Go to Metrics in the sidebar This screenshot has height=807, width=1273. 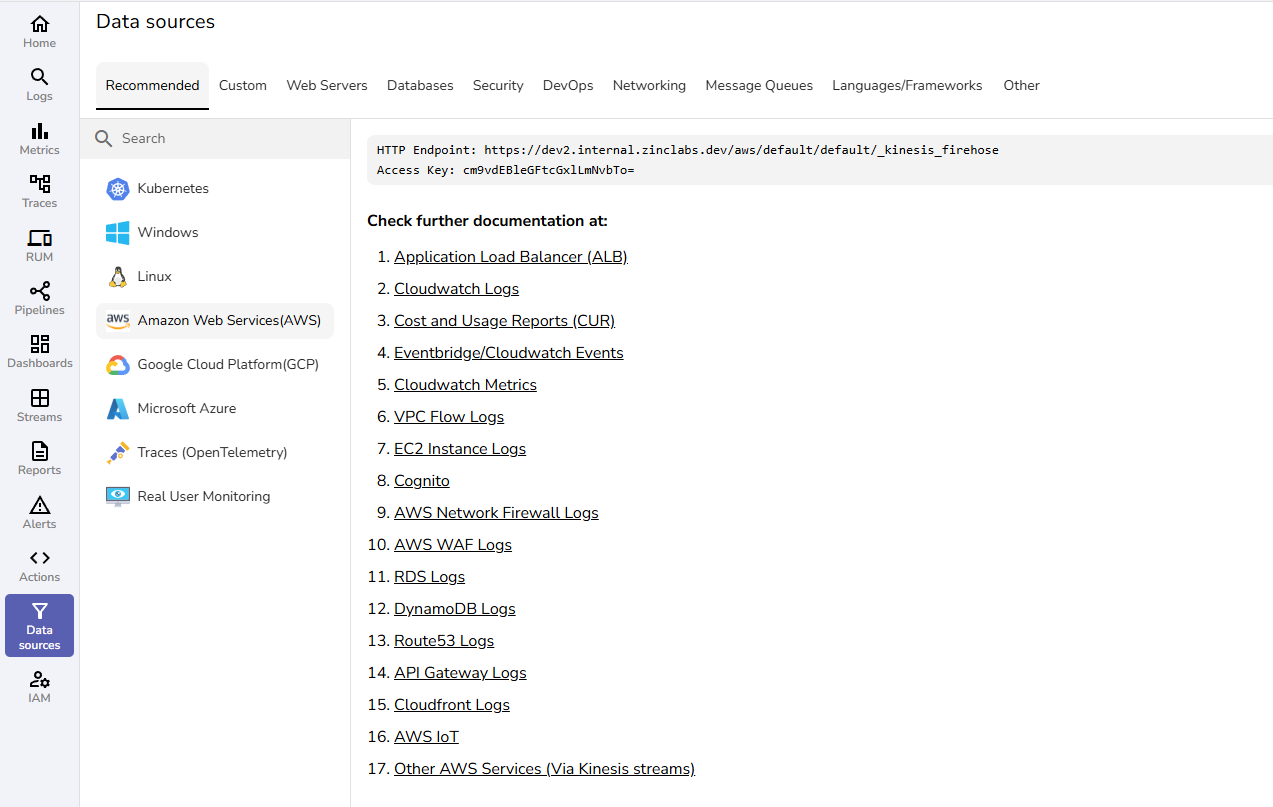(x=39, y=138)
